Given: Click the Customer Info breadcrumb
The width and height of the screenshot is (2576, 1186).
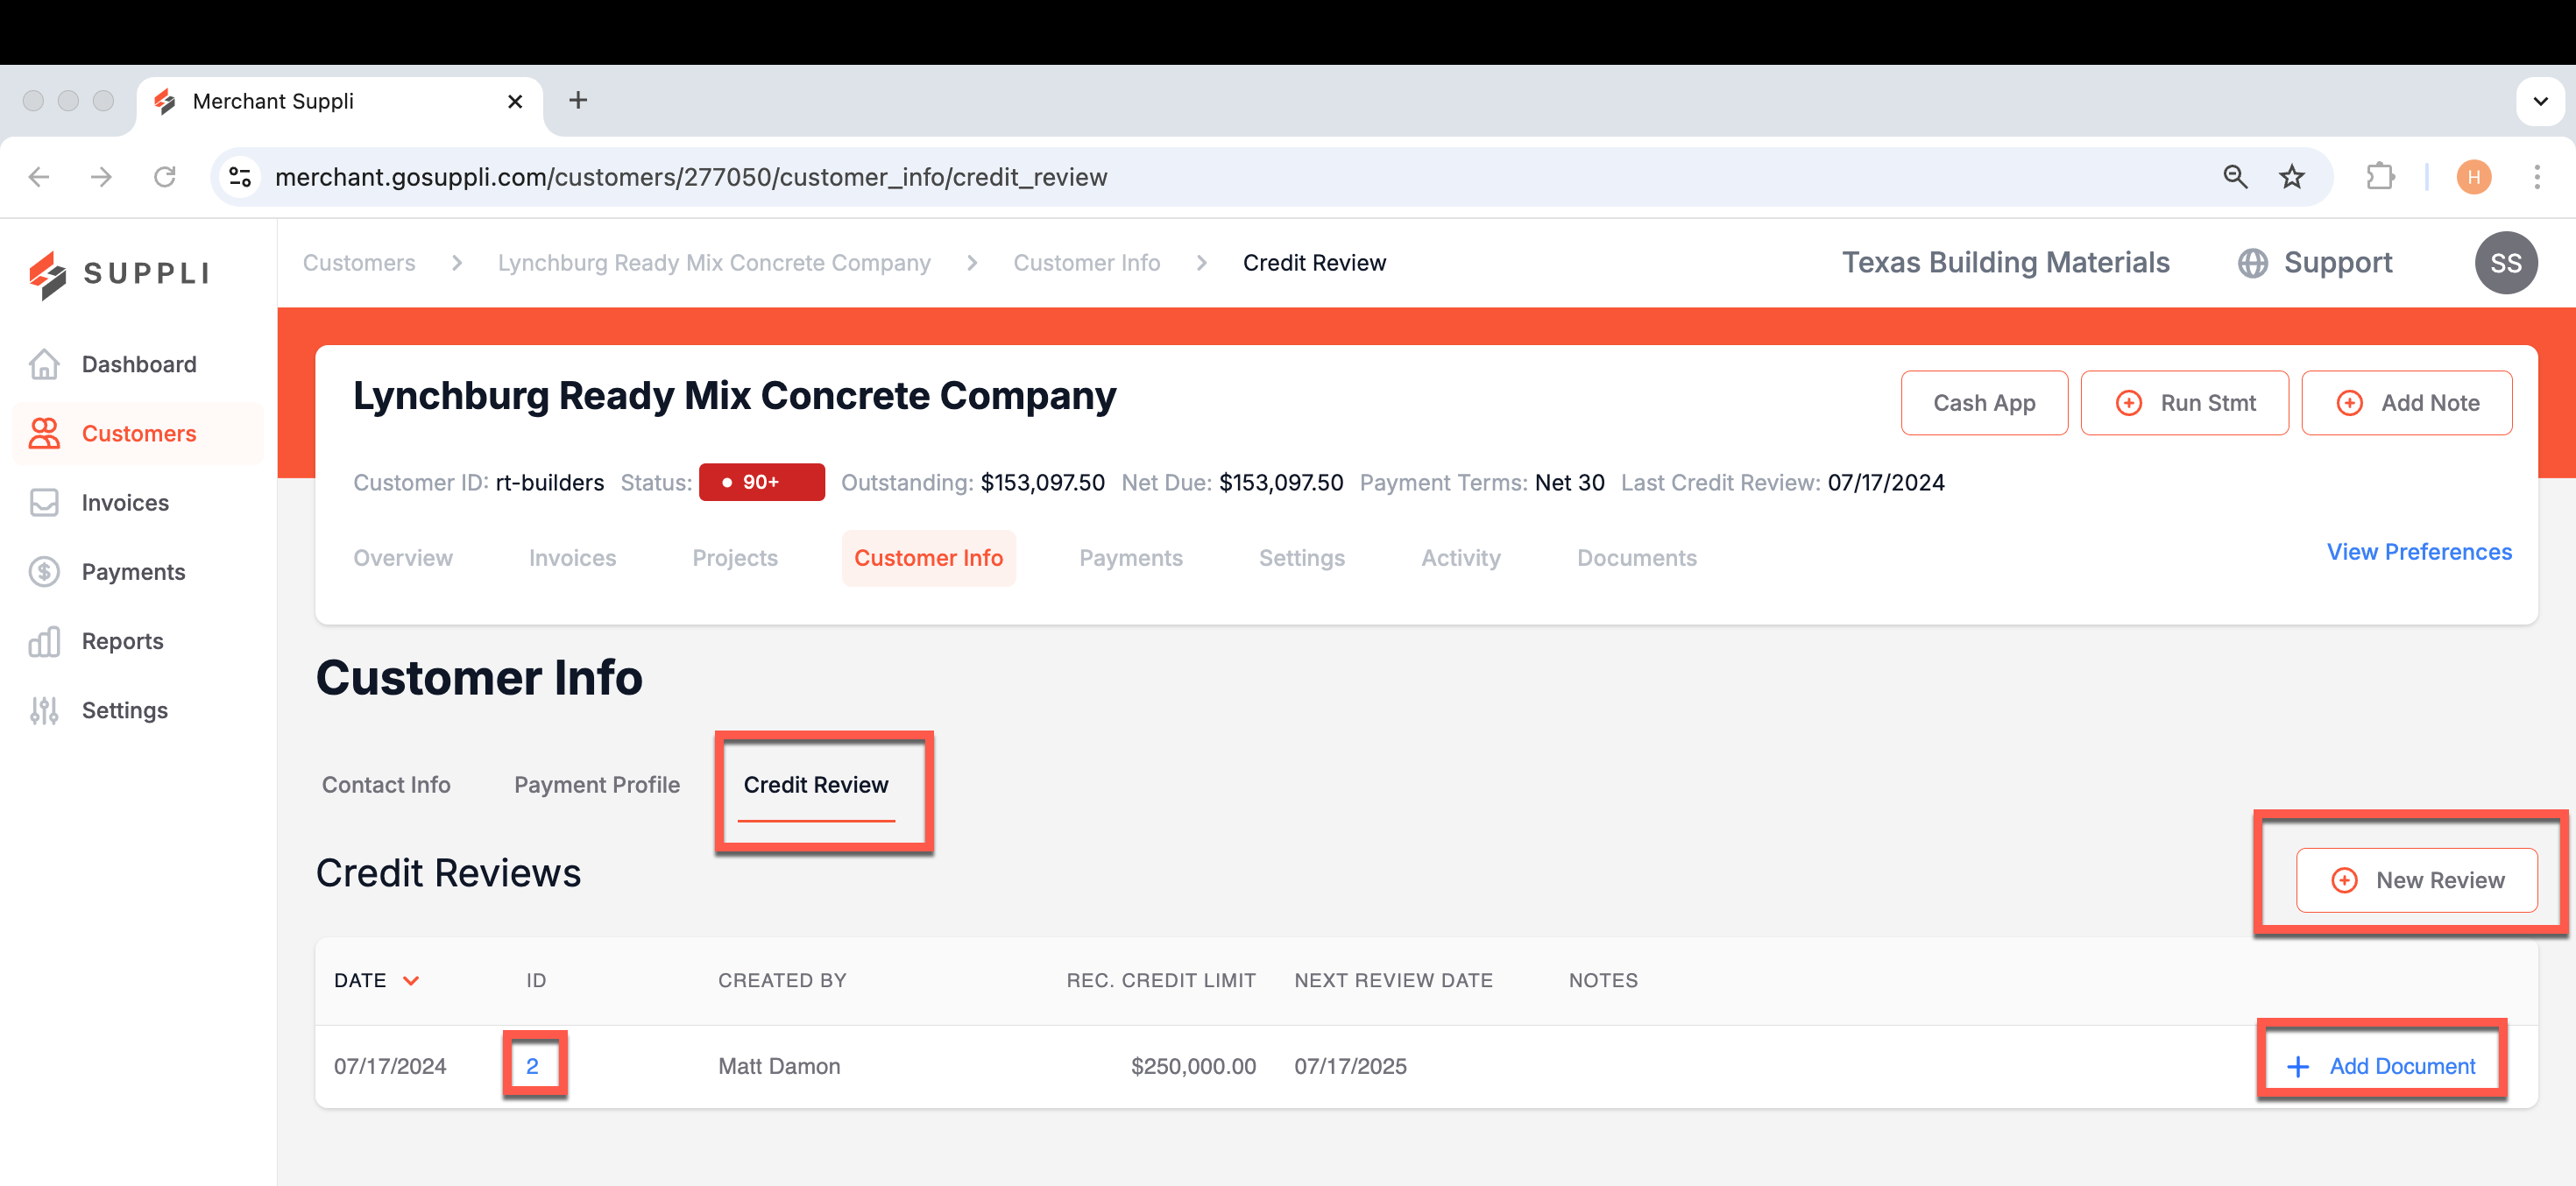Looking at the screenshot, I should click(x=1087, y=263).
